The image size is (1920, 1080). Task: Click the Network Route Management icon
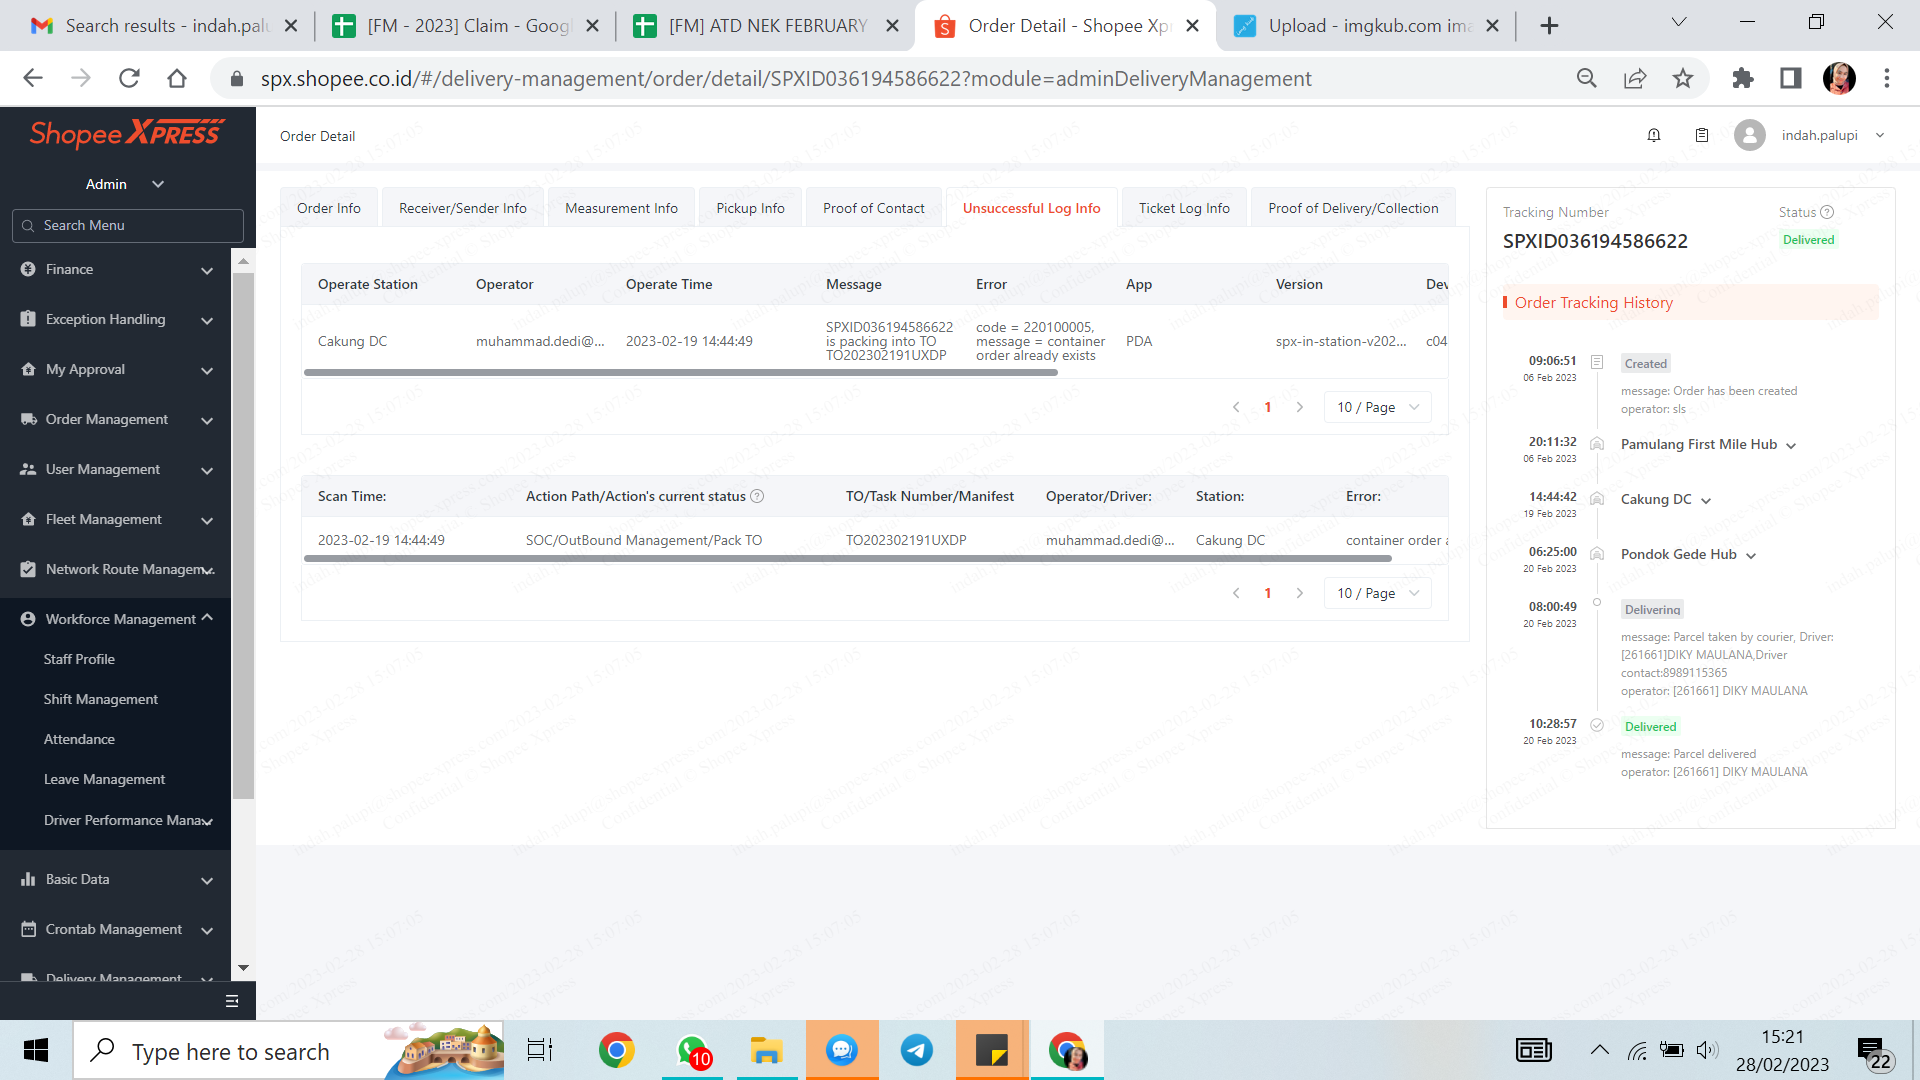(x=28, y=569)
